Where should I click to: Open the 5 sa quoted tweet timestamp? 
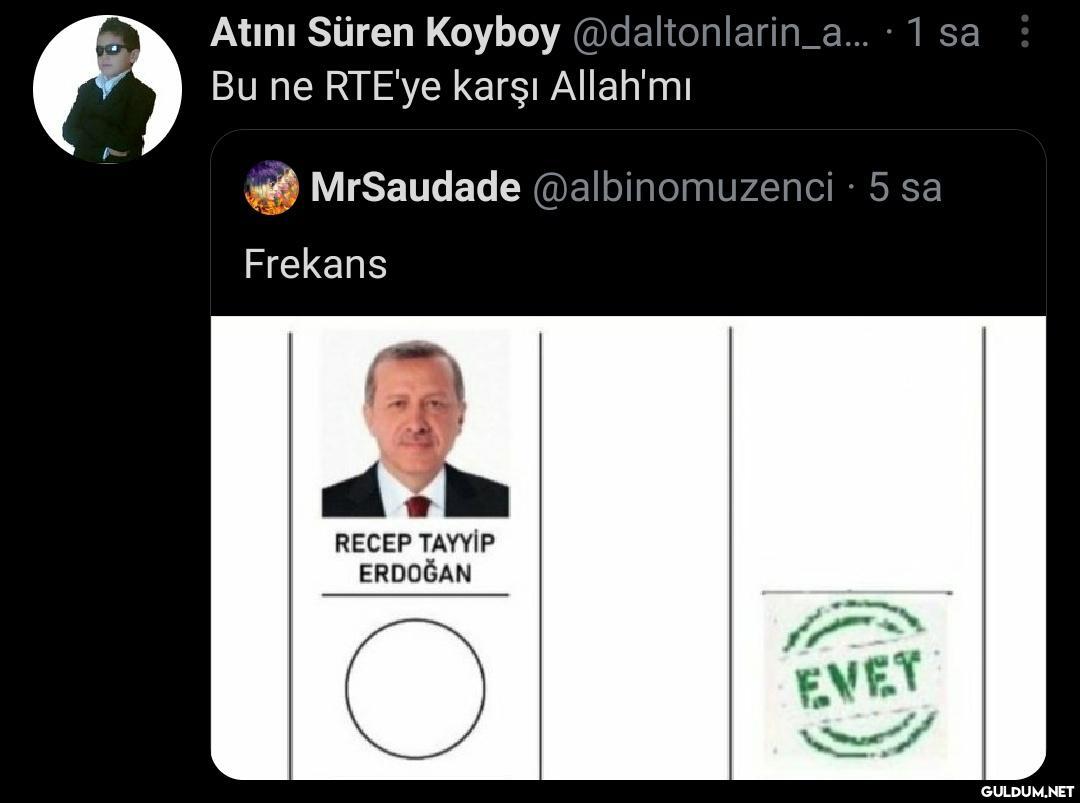coord(905,187)
